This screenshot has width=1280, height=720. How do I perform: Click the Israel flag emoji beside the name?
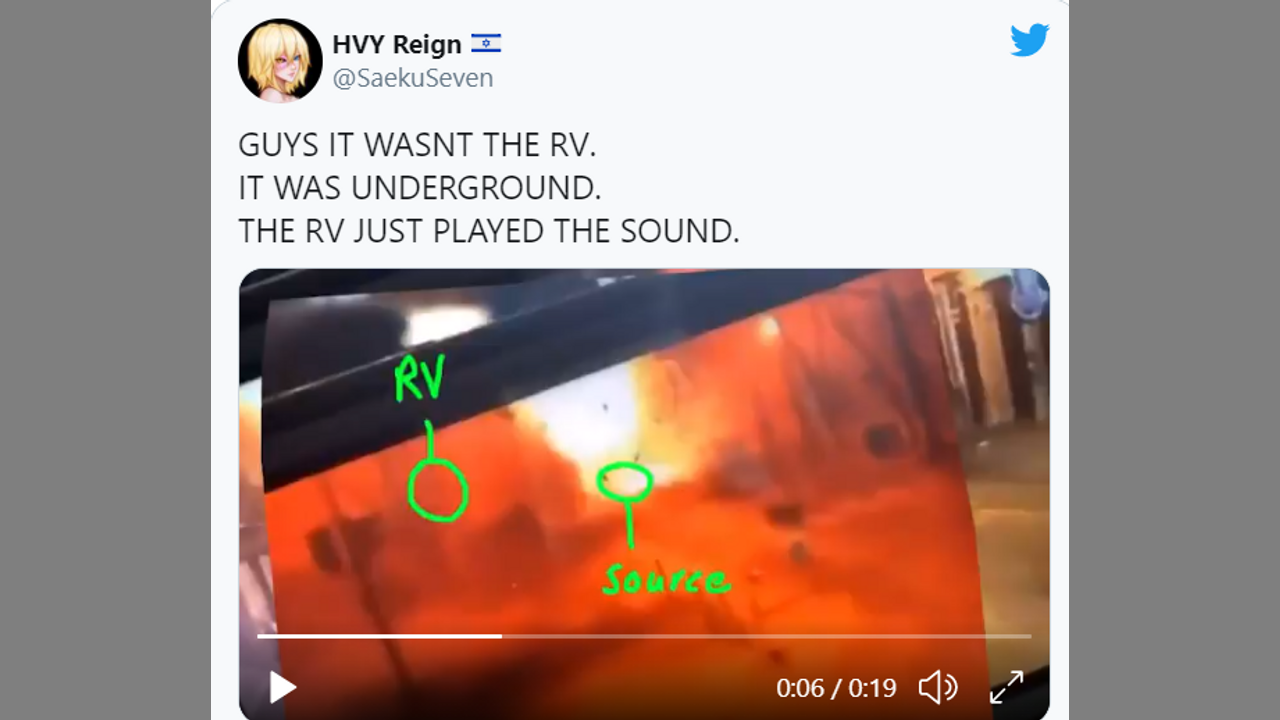pos(486,44)
